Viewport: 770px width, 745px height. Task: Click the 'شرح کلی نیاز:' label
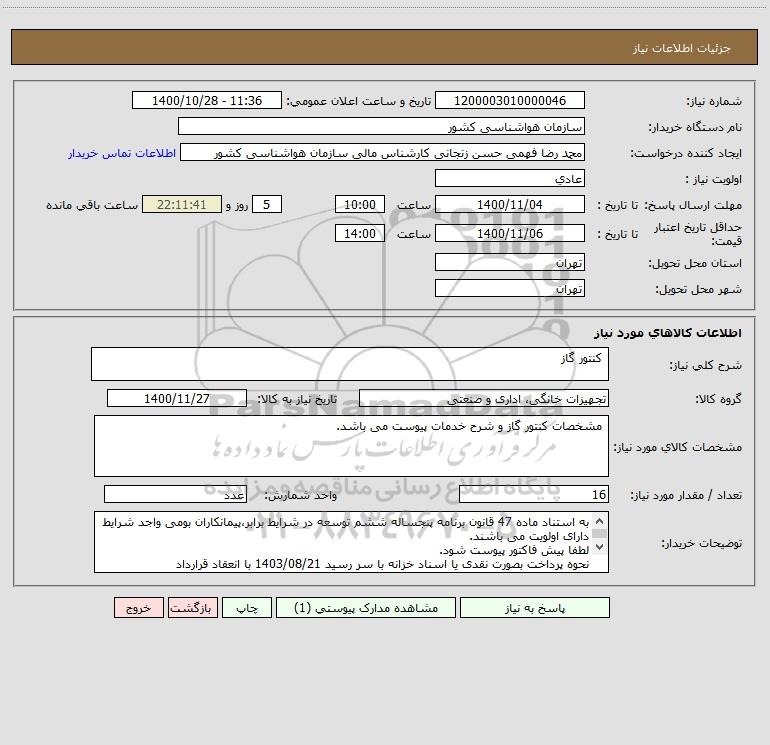pyautogui.click(x=706, y=365)
